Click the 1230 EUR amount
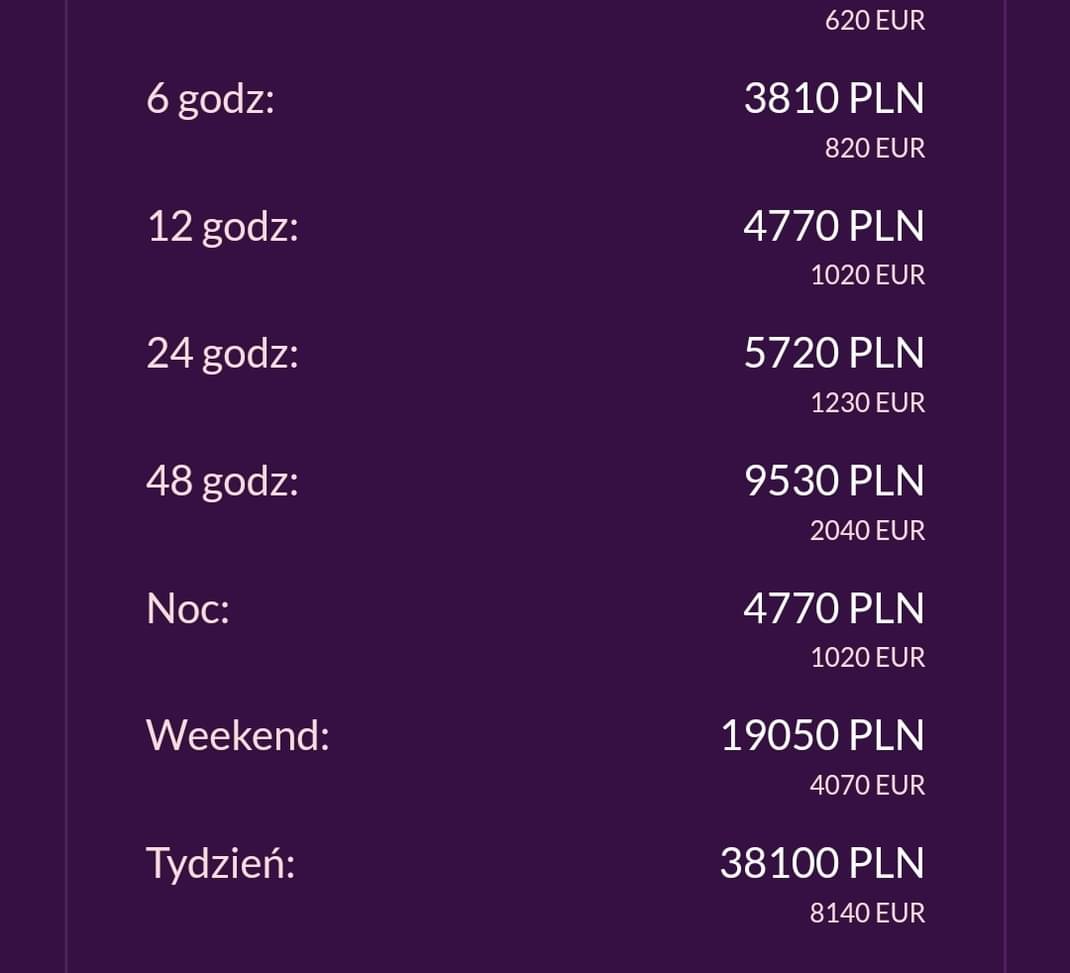Image resolution: width=1070 pixels, height=973 pixels. [868, 402]
